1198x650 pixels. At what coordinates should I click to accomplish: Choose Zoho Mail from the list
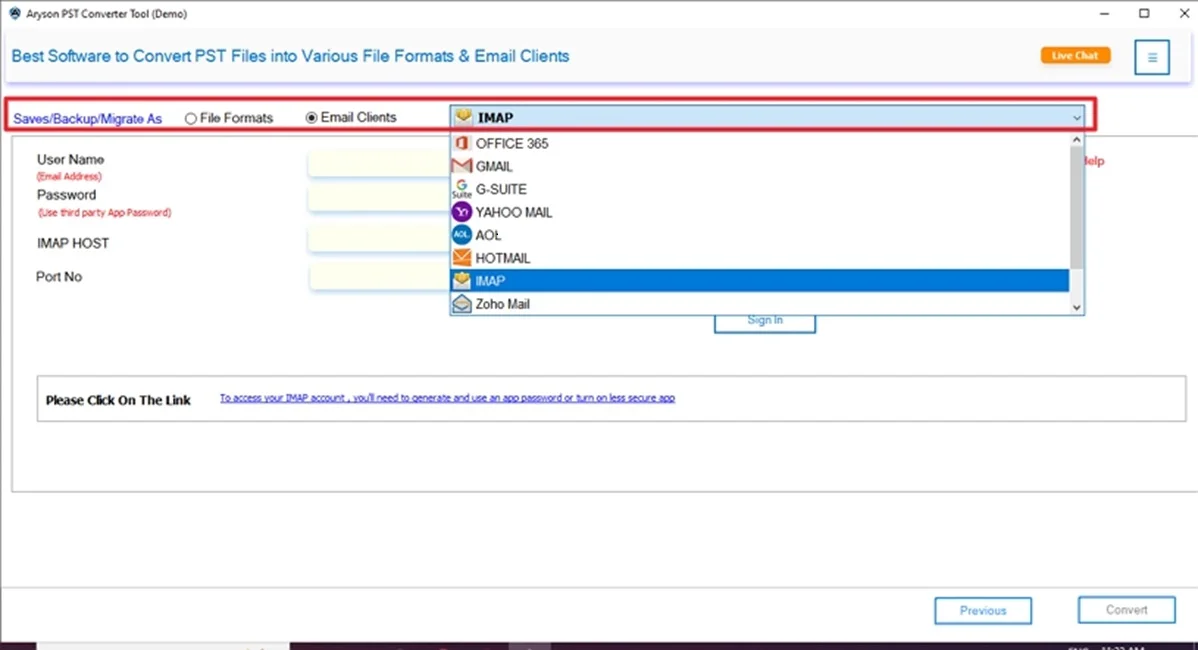tap(759, 304)
